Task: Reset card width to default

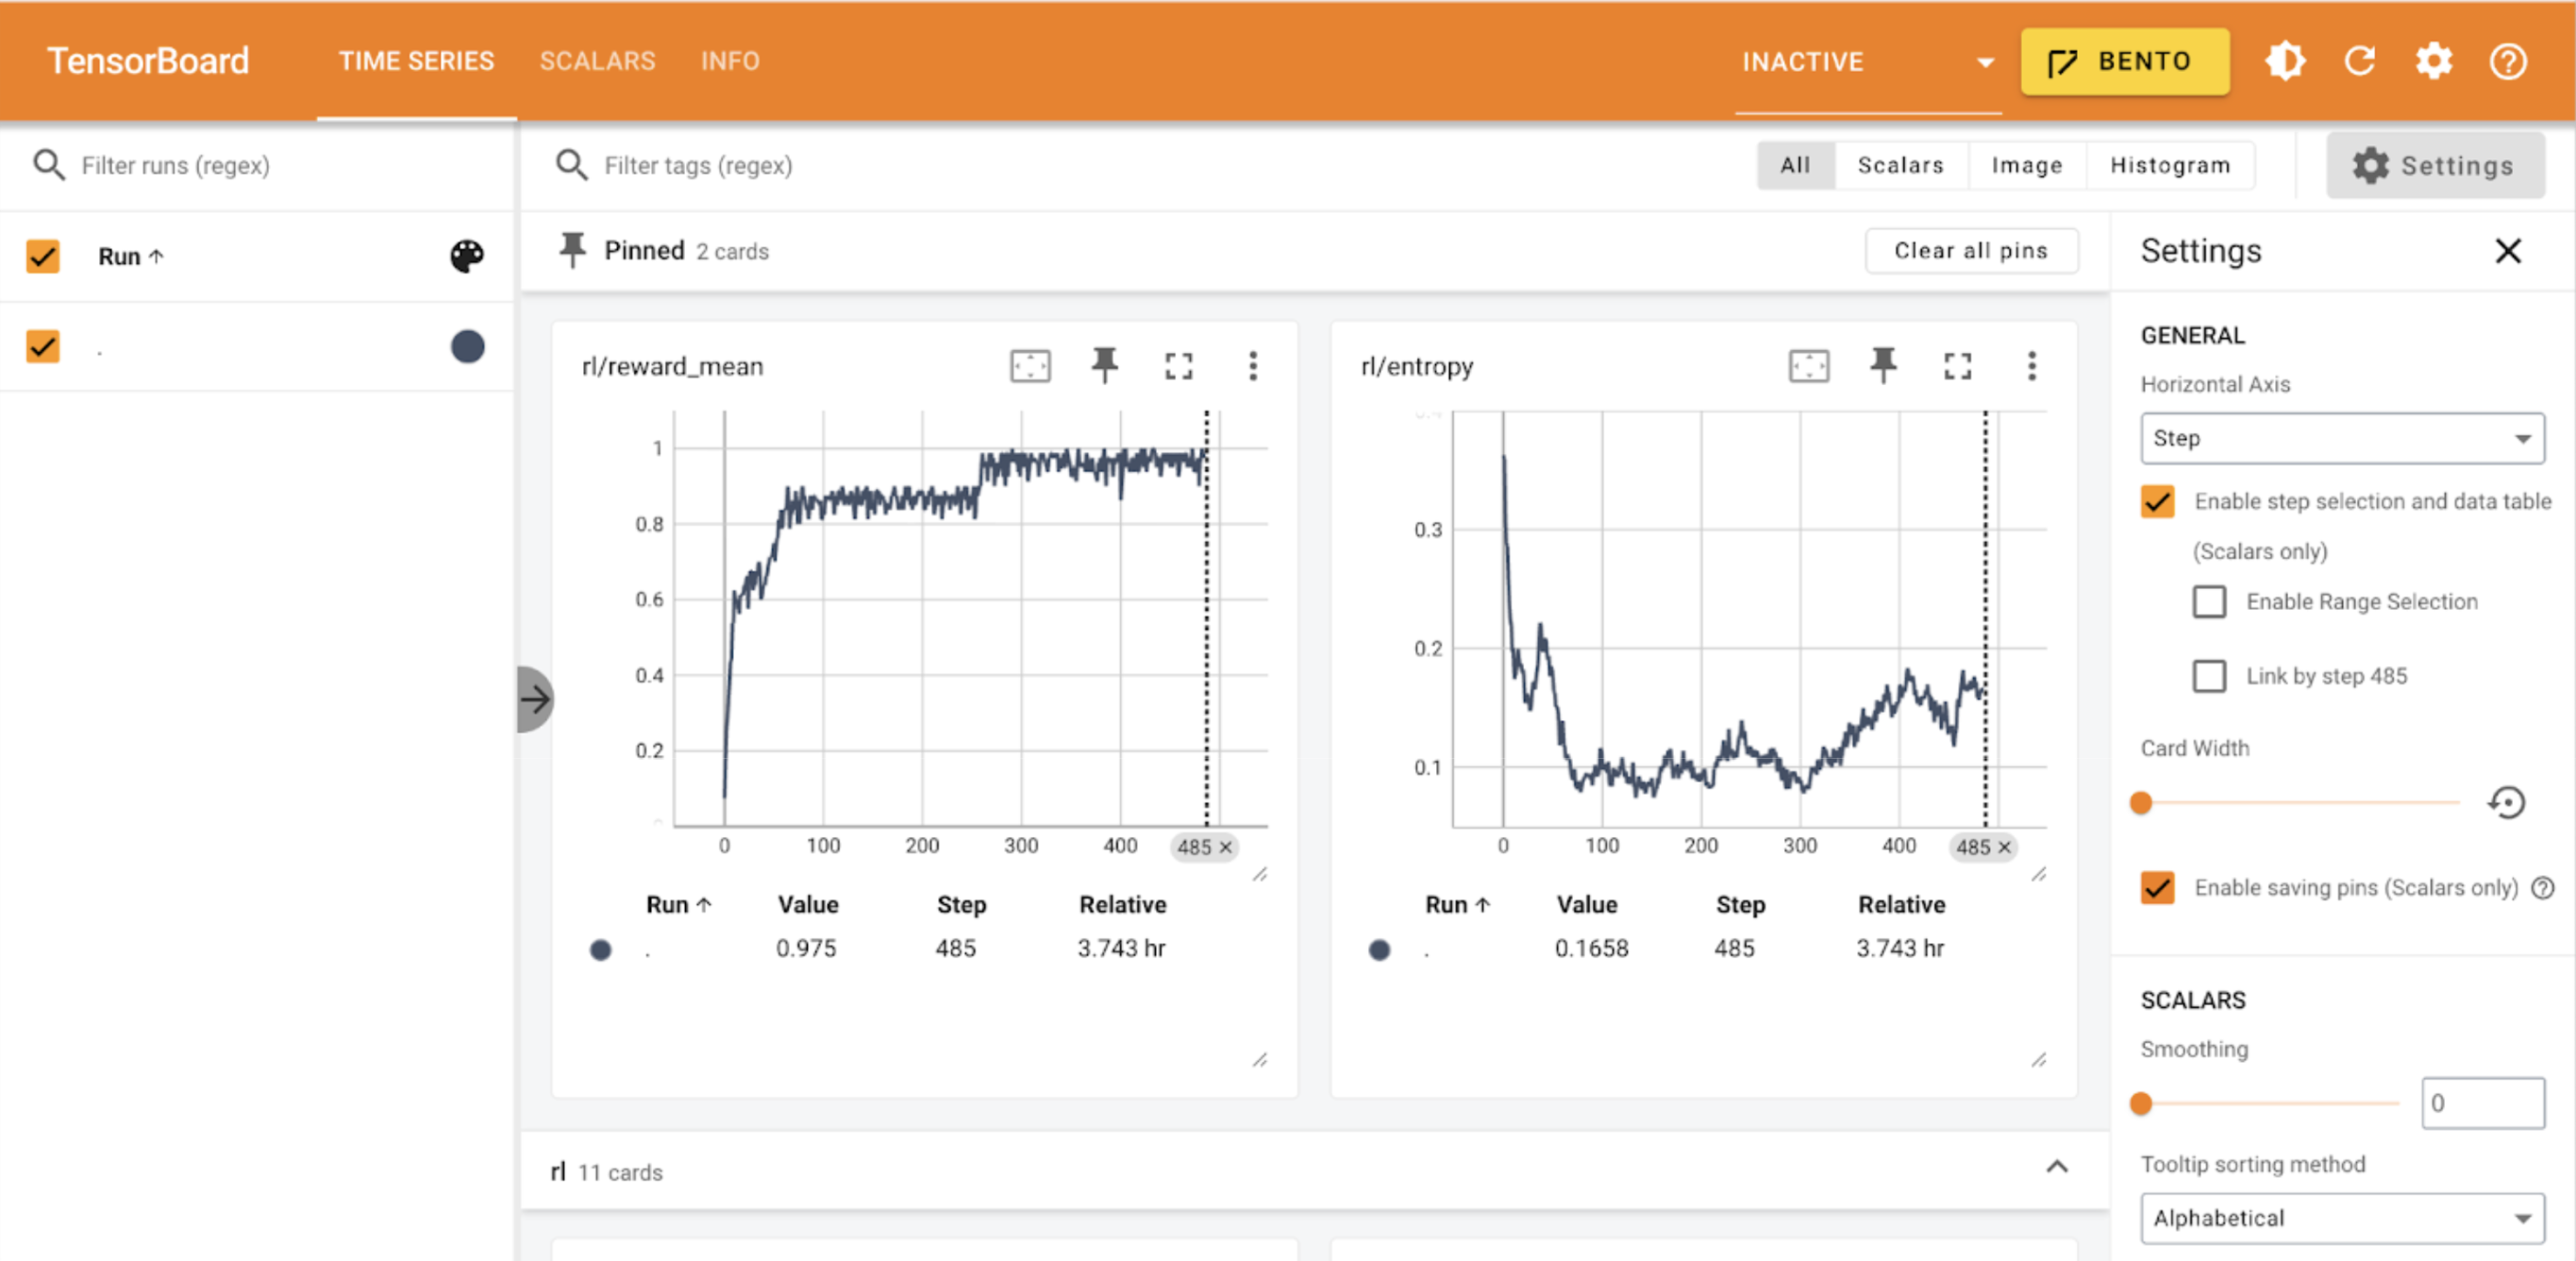Action: (2506, 802)
